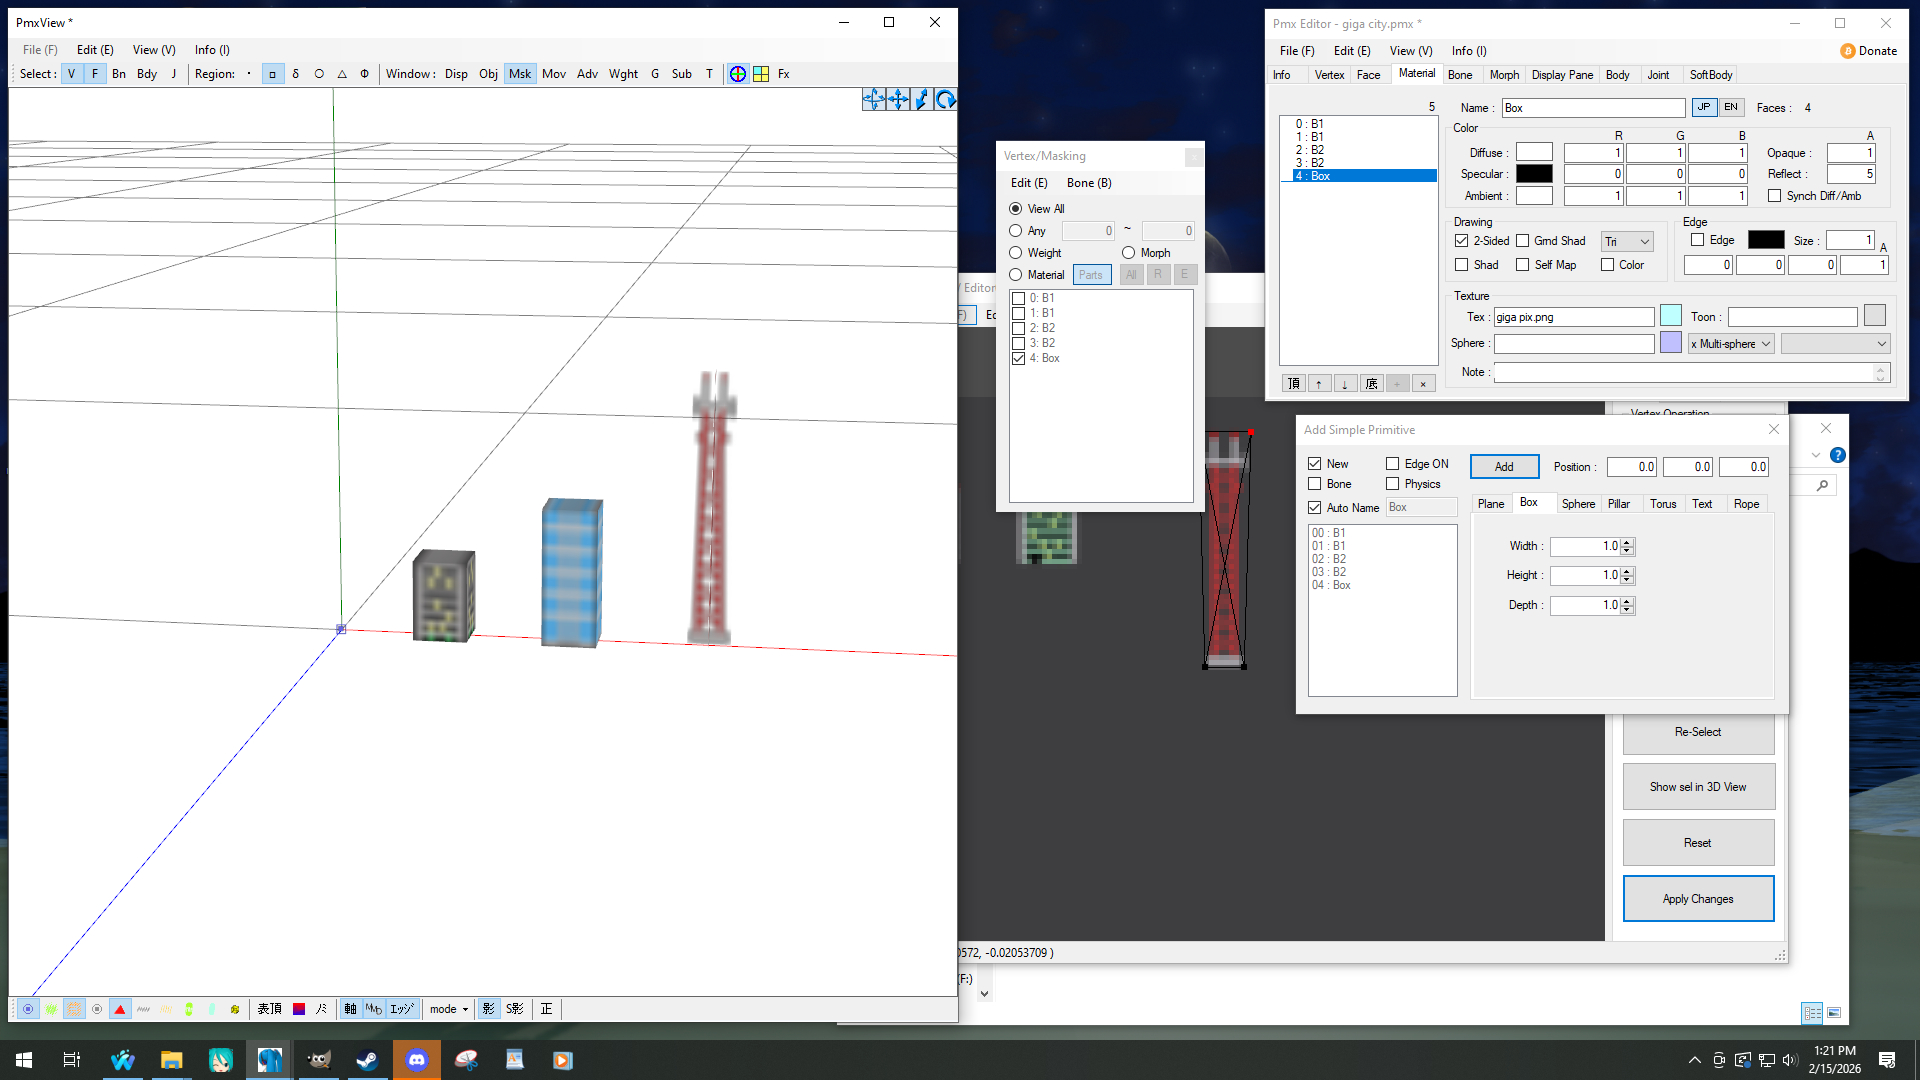This screenshot has width=1920, height=1080.
Task: Open the mode dropdown in bottom toolbar
Action: pyautogui.click(x=449, y=1009)
